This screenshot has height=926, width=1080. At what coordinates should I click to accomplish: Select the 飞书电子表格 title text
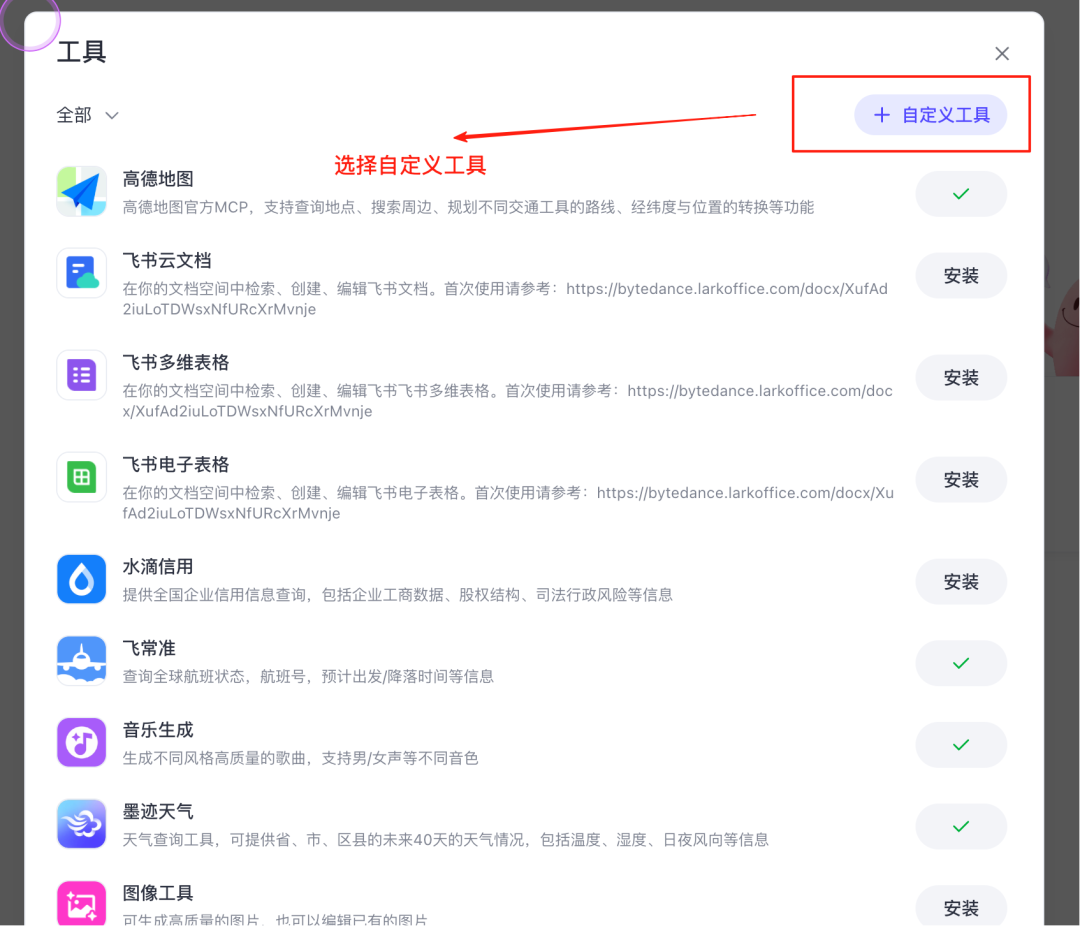[176, 464]
